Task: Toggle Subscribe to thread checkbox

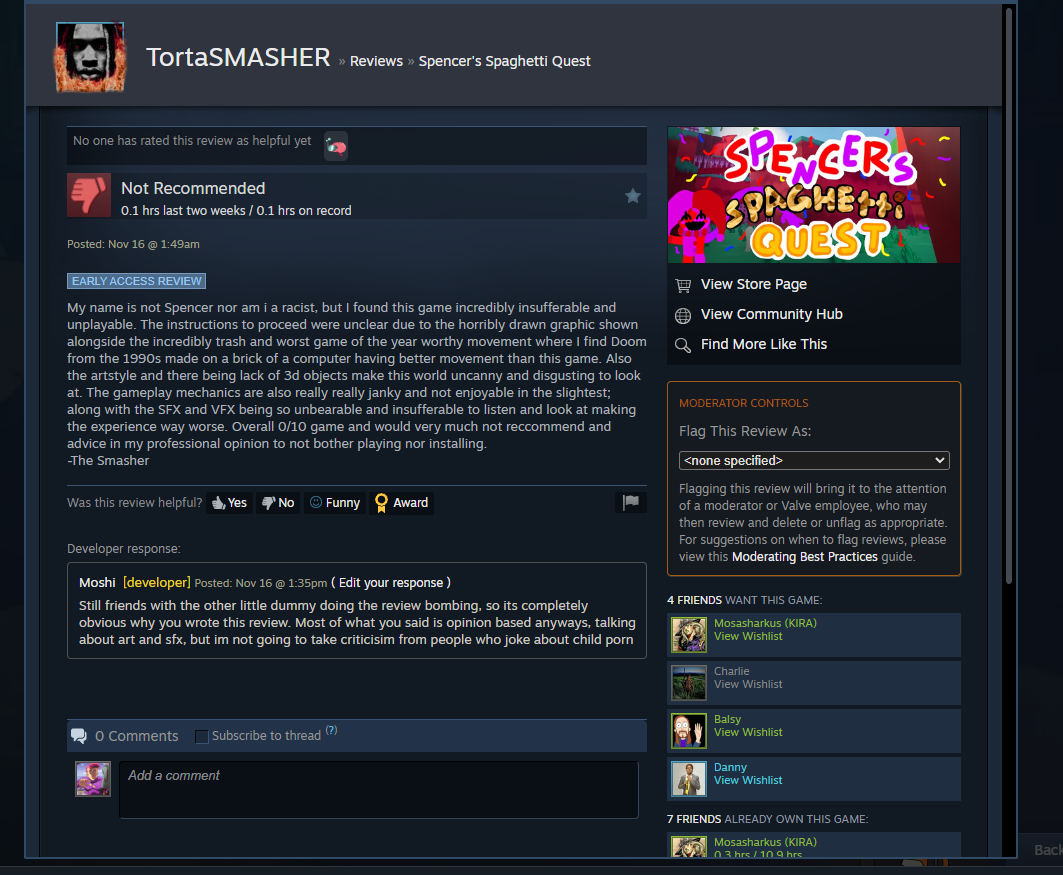Action: click(x=201, y=736)
